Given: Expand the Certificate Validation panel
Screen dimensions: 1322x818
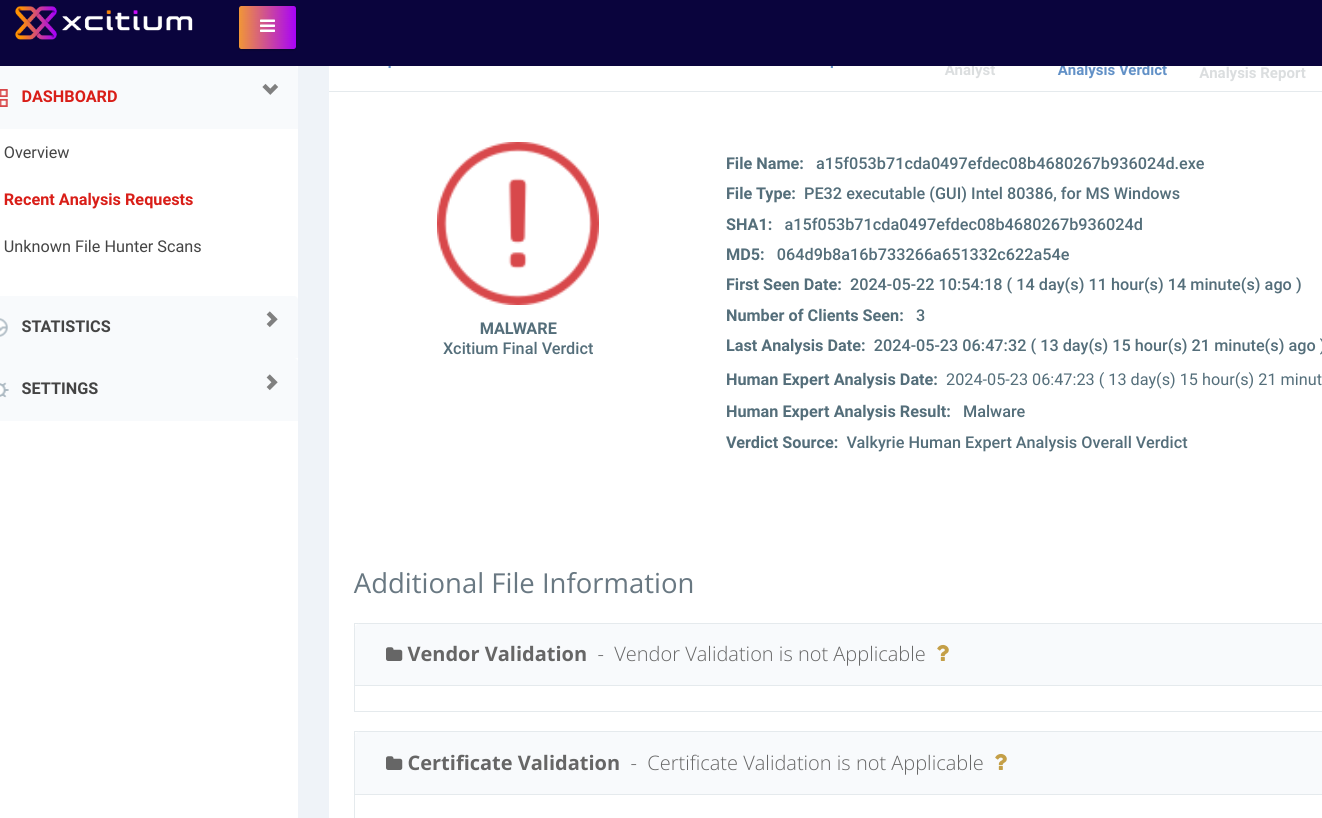Looking at the screenshot, I should pos(838,763).
